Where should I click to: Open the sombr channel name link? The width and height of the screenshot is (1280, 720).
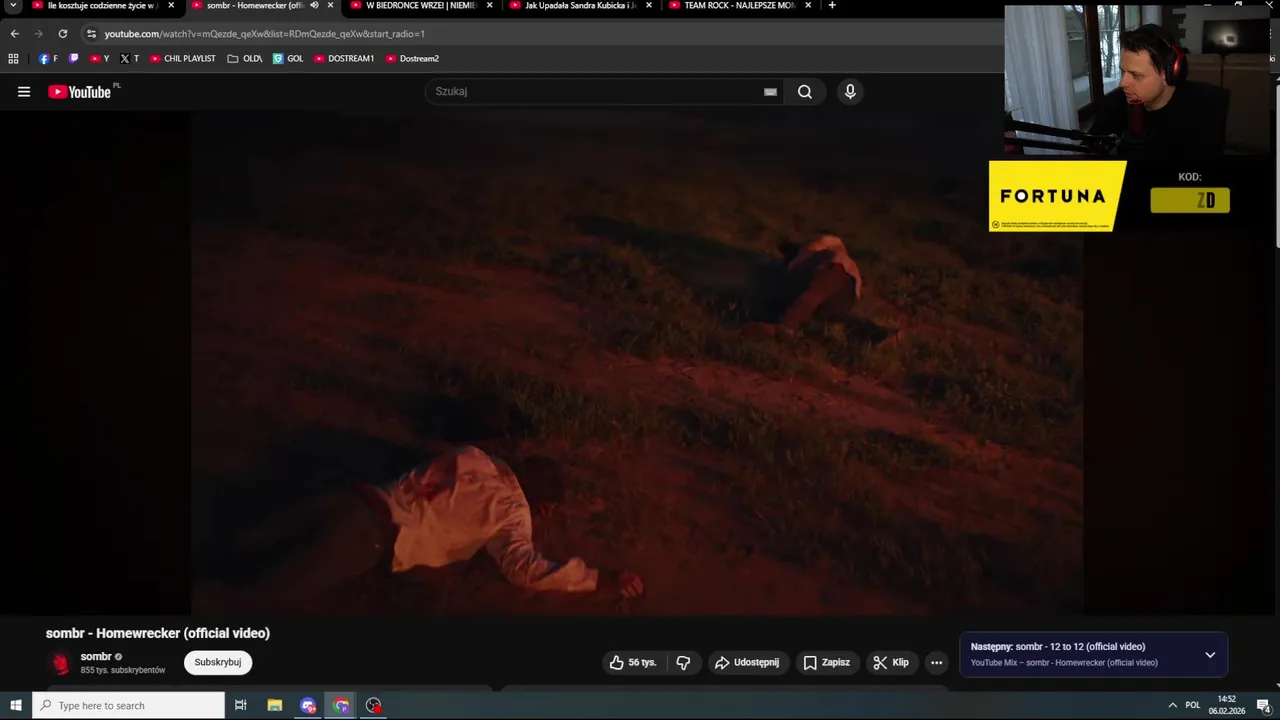96,657
